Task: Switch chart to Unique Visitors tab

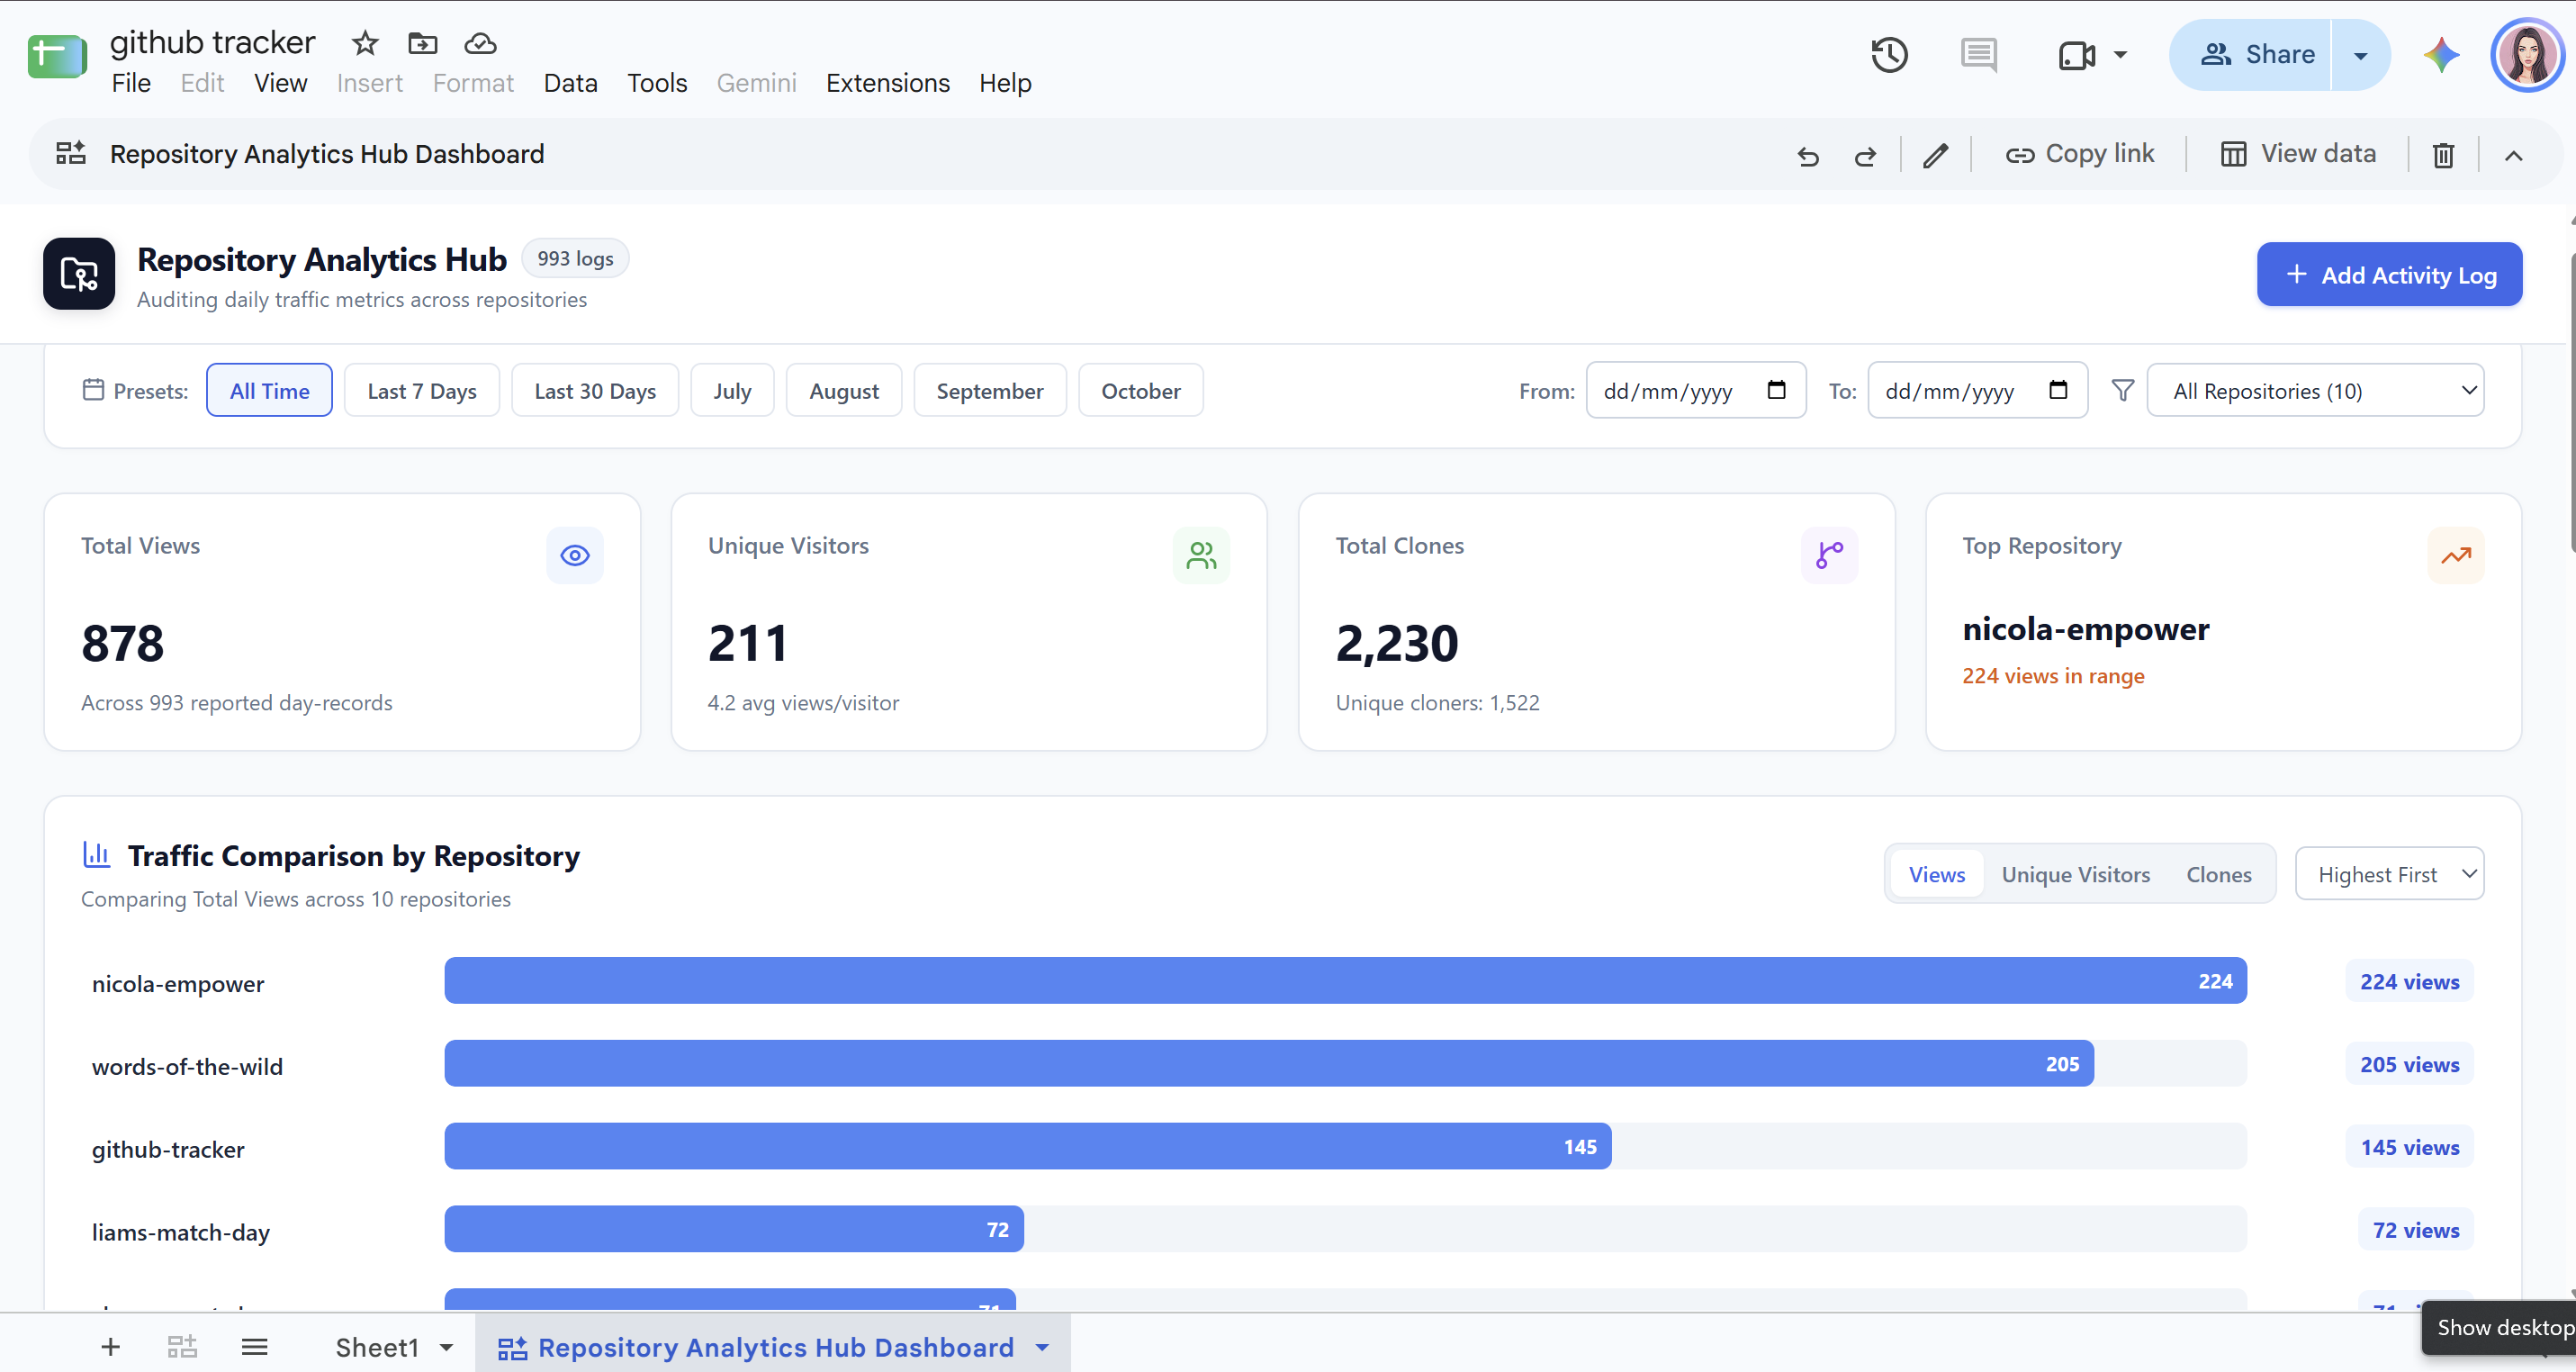Action: (2075, 874)
